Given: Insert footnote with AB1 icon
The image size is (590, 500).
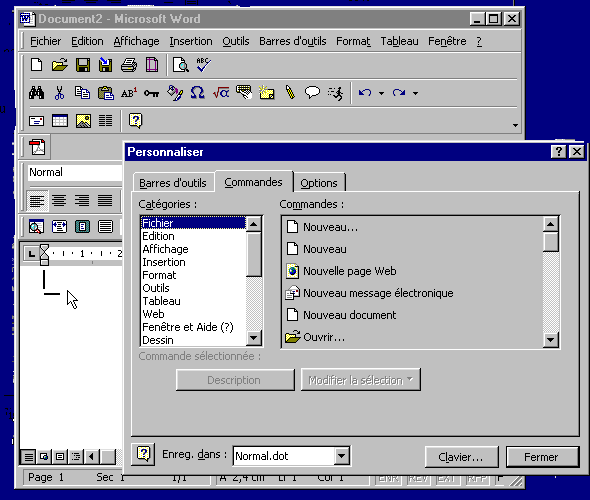Looking at the screenshot, I should click(129, 93).
